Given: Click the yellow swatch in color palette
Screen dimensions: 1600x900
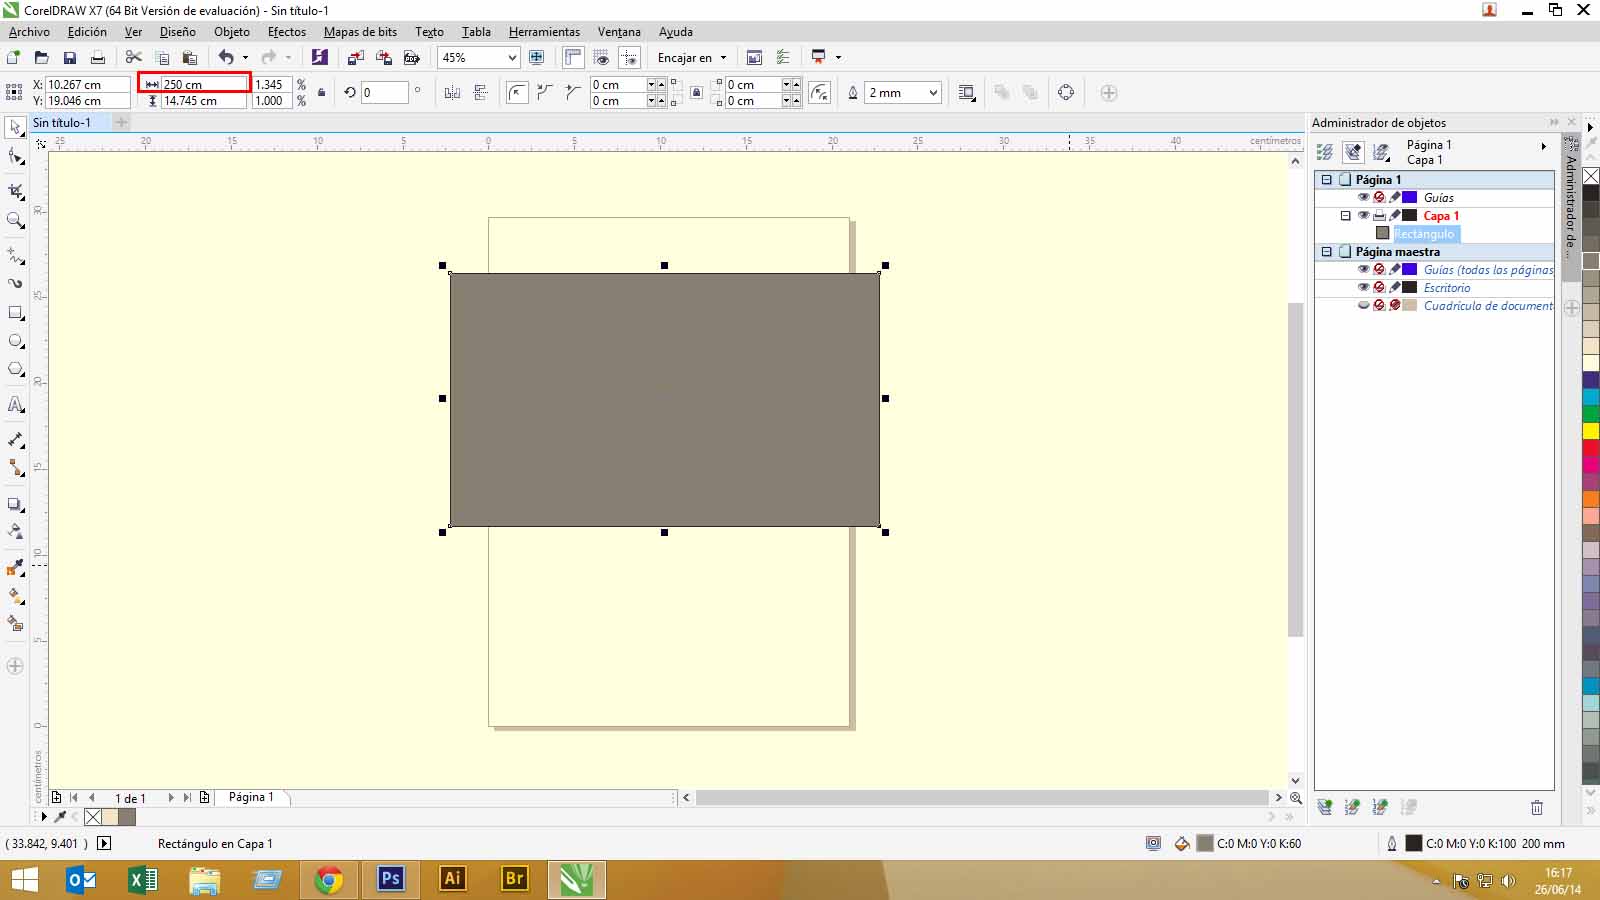Looking at the screenshot, I should [x=1591, y=431].
